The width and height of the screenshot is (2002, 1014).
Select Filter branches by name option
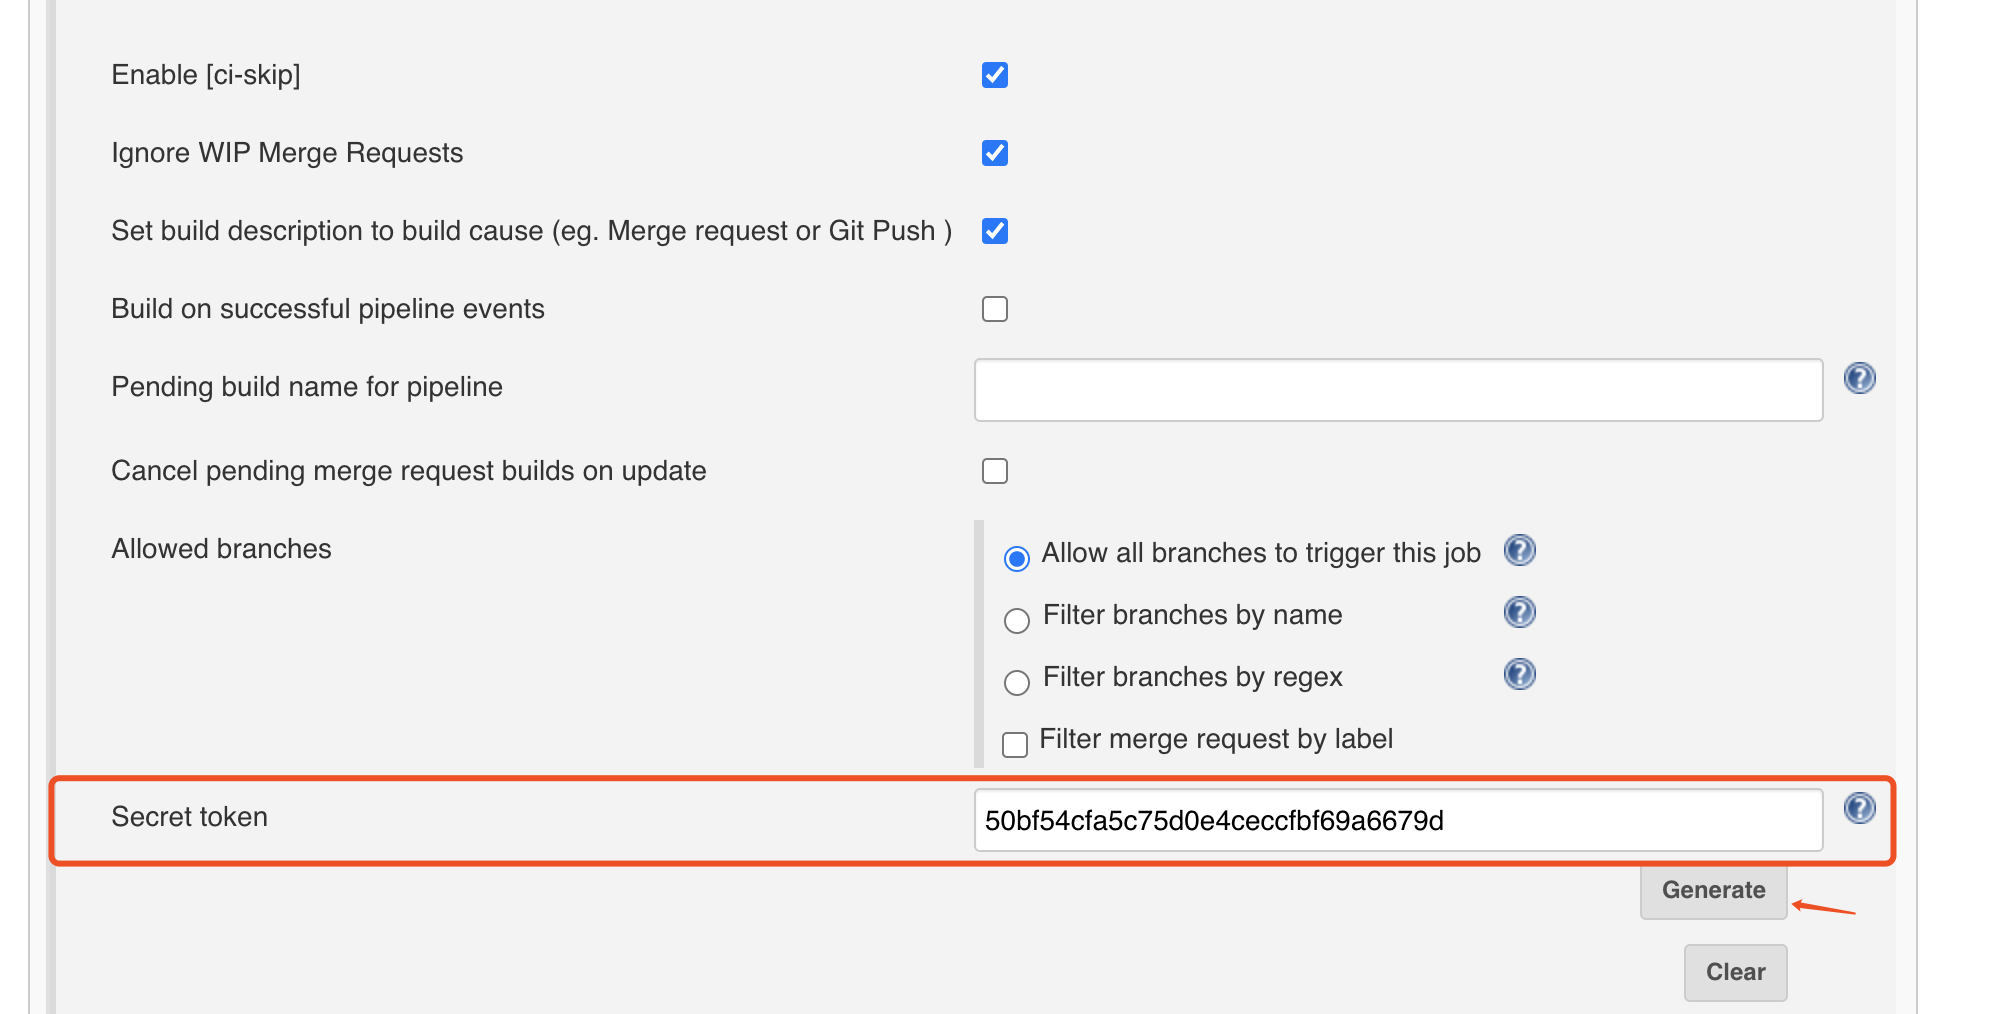coord(1017,621)
